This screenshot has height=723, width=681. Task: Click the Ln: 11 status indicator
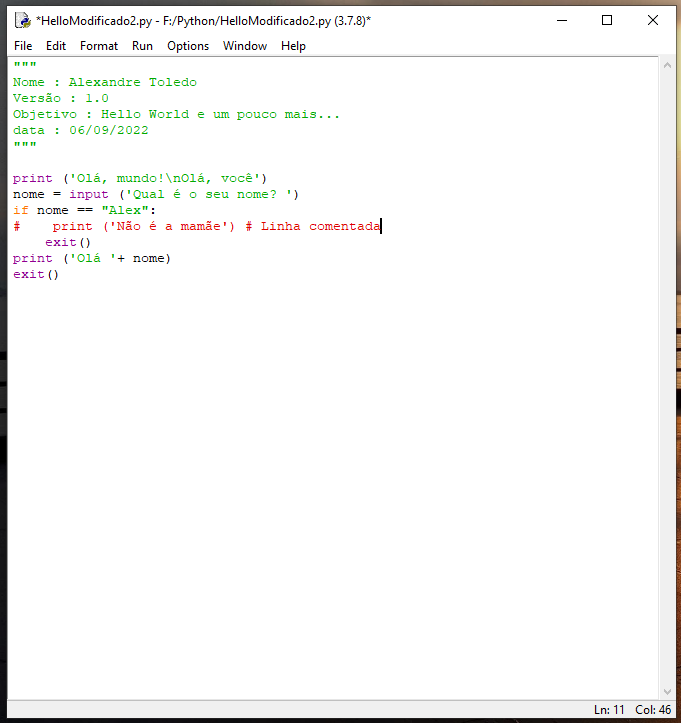point(609,710)
